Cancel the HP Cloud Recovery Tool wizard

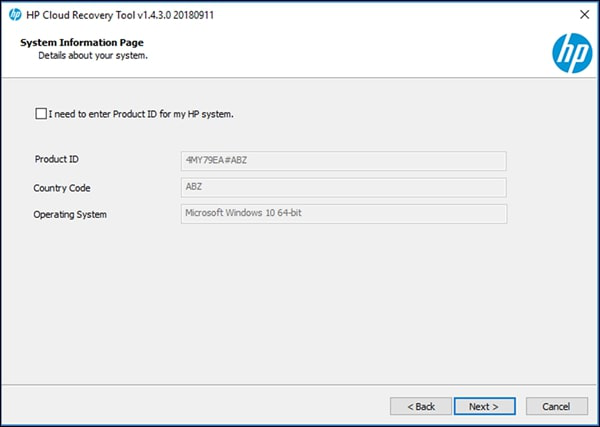point(556,406)
